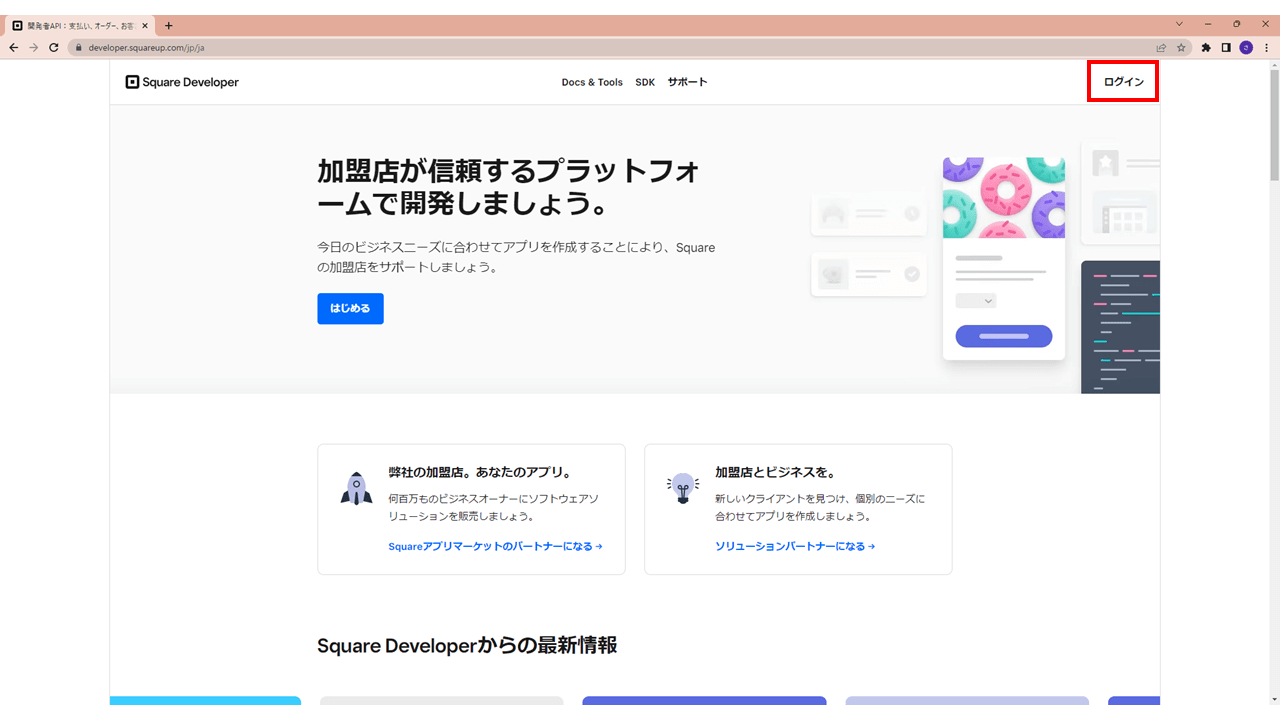This screenshot has height=720, width=1280.
Task: Click the 加盟店とビジネスを。 card title
Action: 775,472
